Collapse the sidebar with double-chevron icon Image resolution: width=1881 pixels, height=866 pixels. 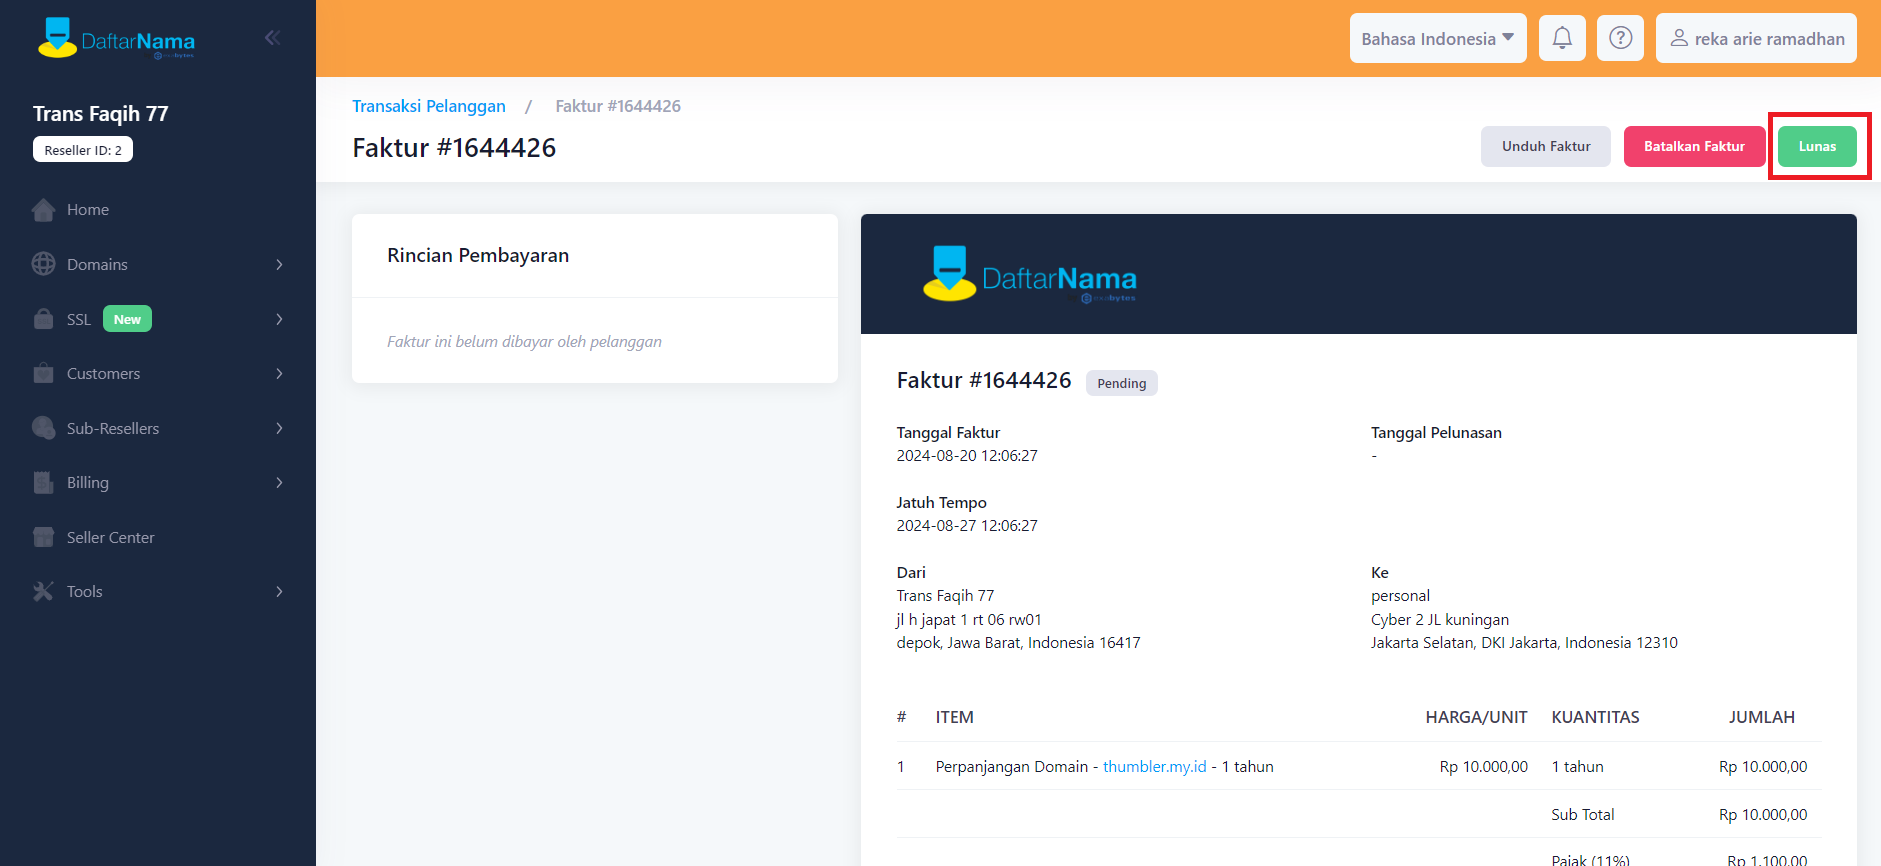coord(272,38)
